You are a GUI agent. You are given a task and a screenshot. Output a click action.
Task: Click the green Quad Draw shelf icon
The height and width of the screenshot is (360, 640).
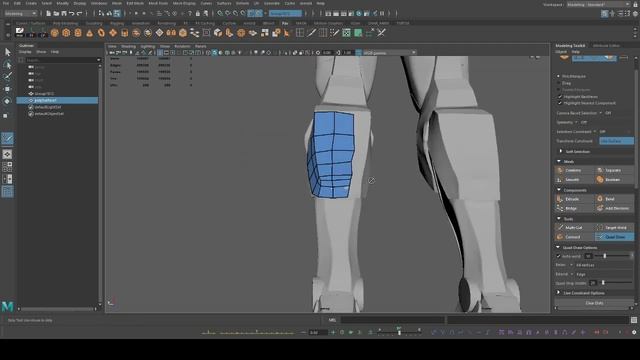358,33
